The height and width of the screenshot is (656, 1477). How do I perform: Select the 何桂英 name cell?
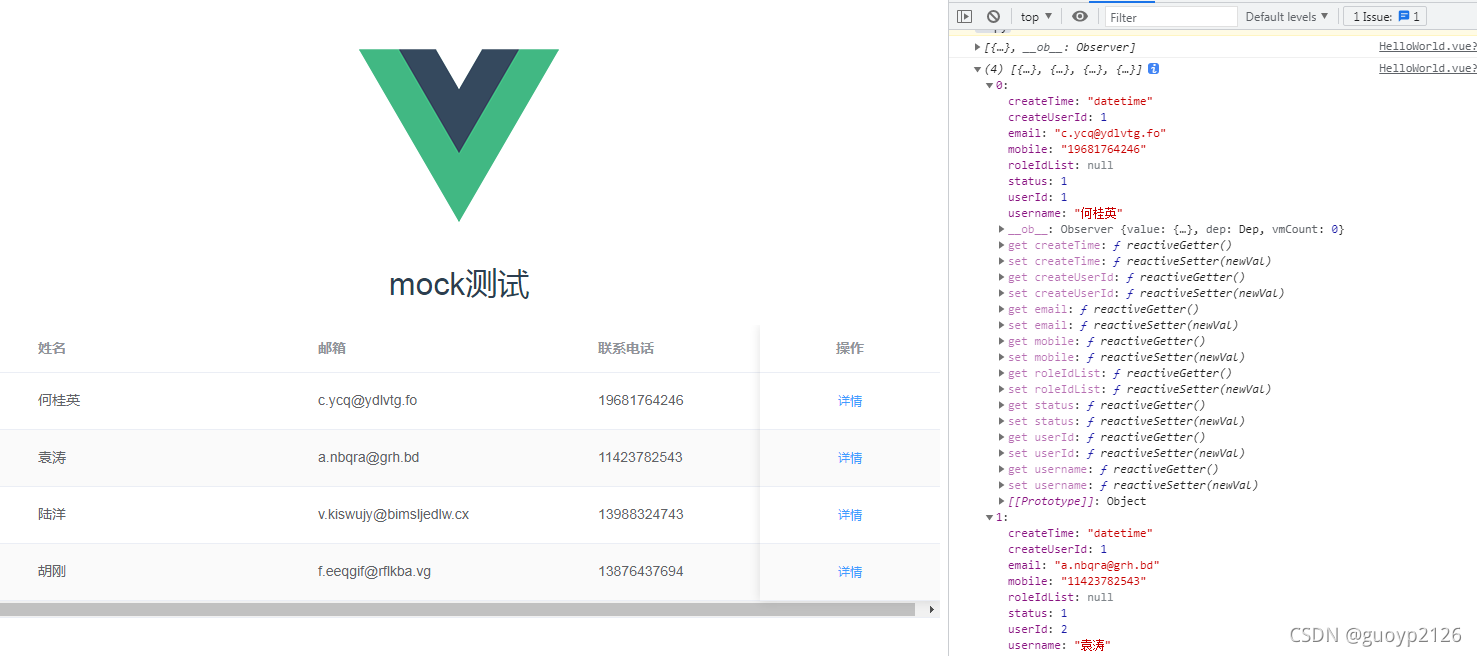(59, 400)
